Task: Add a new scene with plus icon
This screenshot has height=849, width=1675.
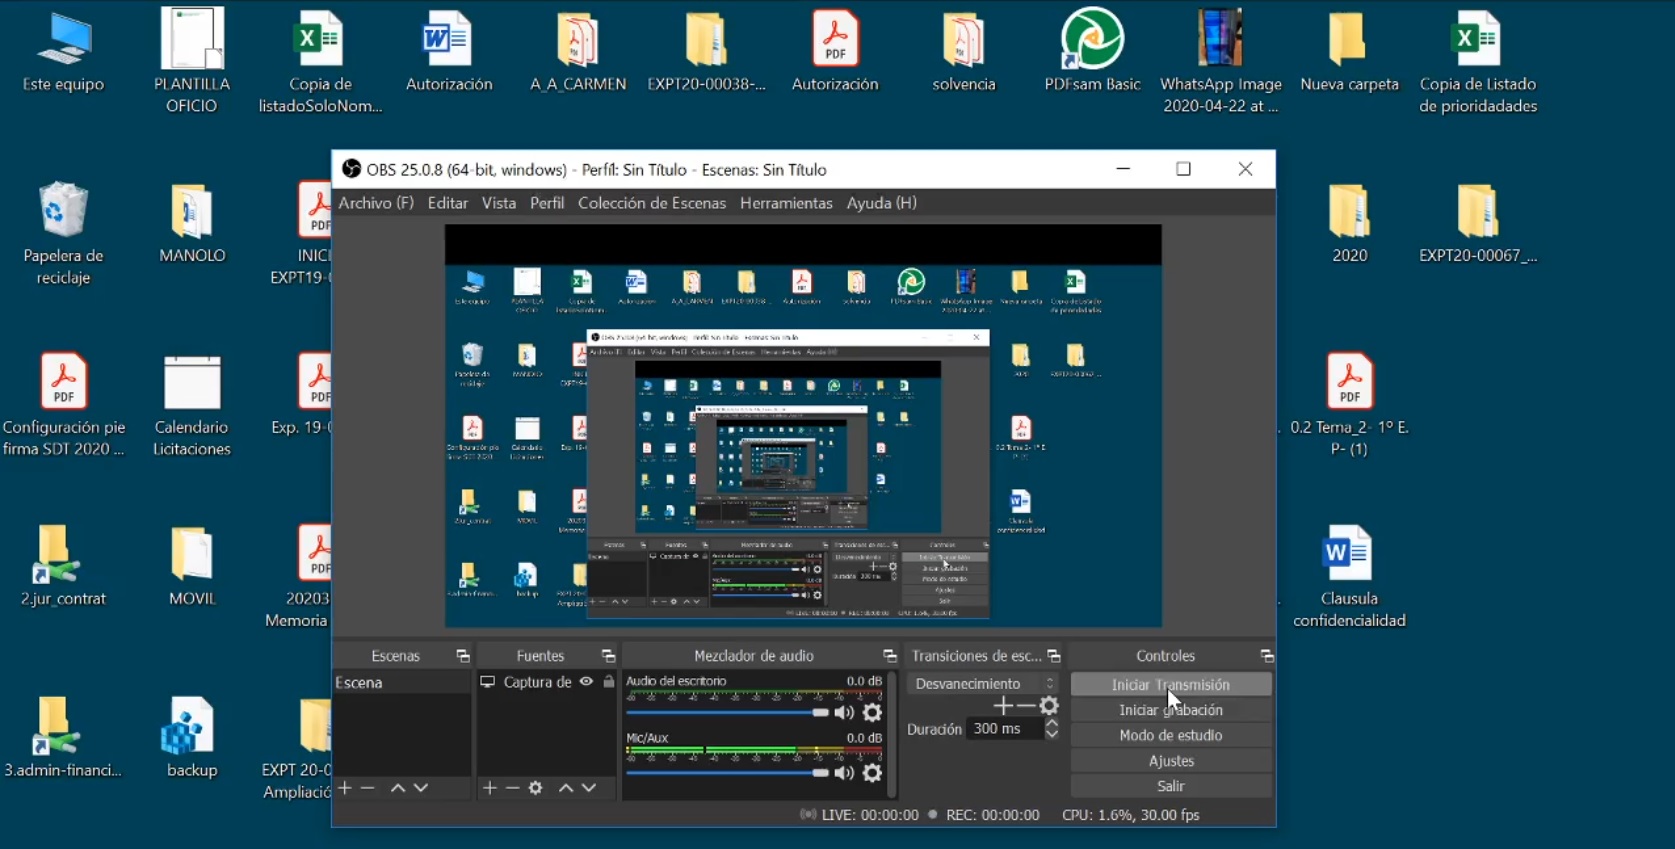Action: pyautogui.click(x=345, y=788)
